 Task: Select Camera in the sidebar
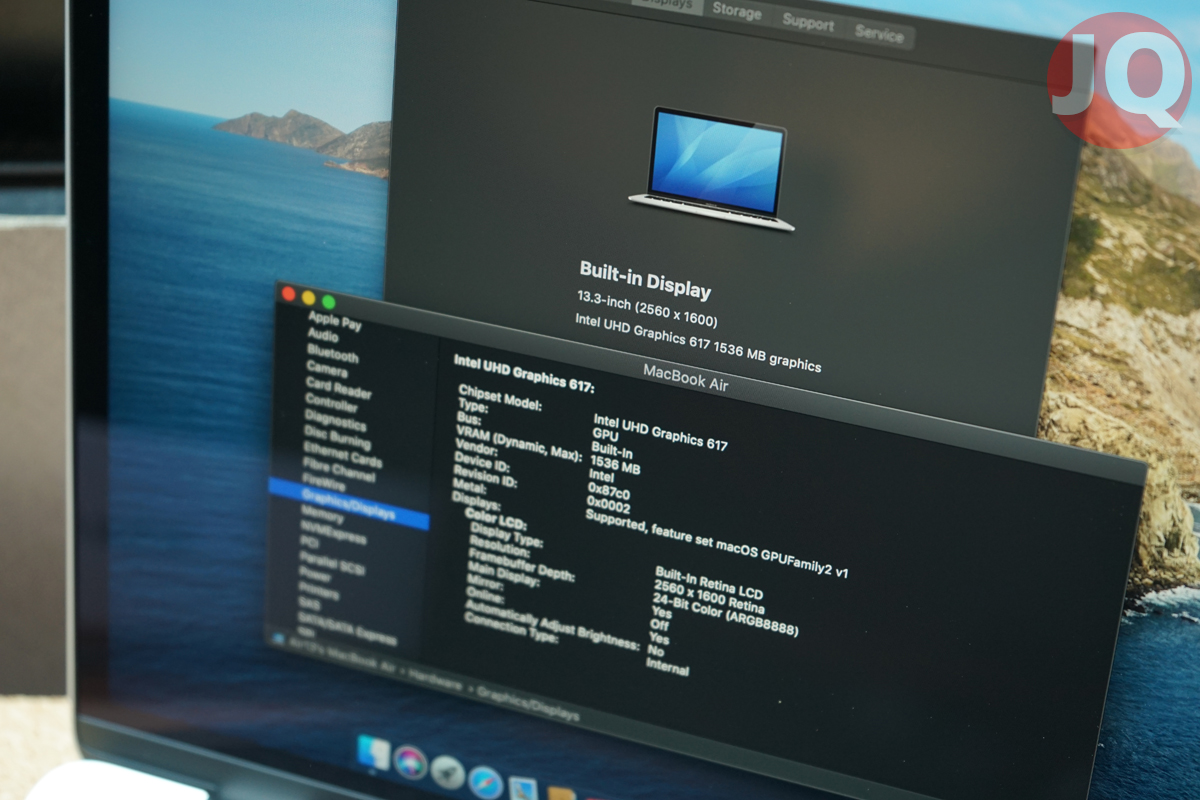[x=327, y=369]
